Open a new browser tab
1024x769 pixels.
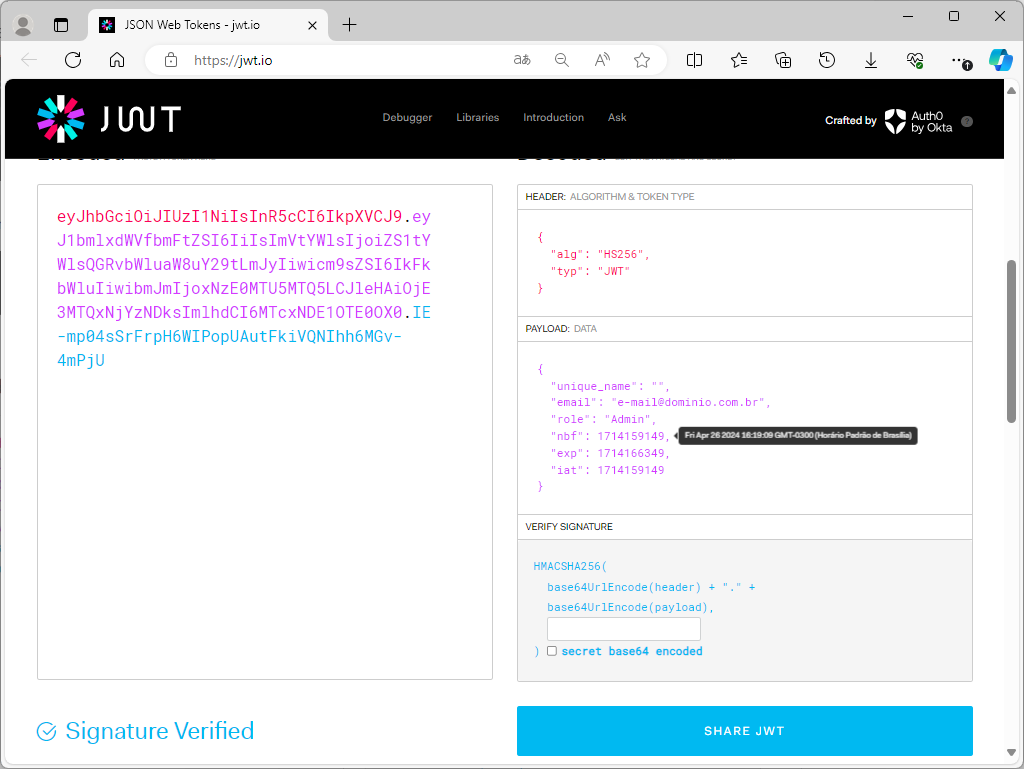coord(349,25)
